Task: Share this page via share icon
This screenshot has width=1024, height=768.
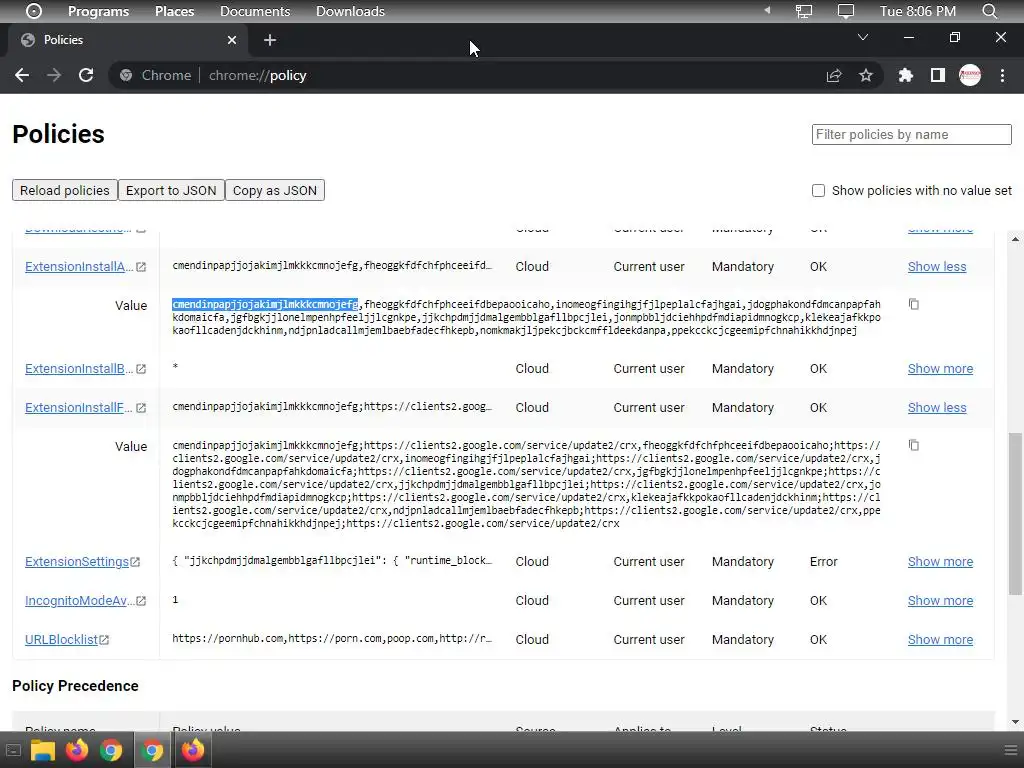Action: click(834, 76)
